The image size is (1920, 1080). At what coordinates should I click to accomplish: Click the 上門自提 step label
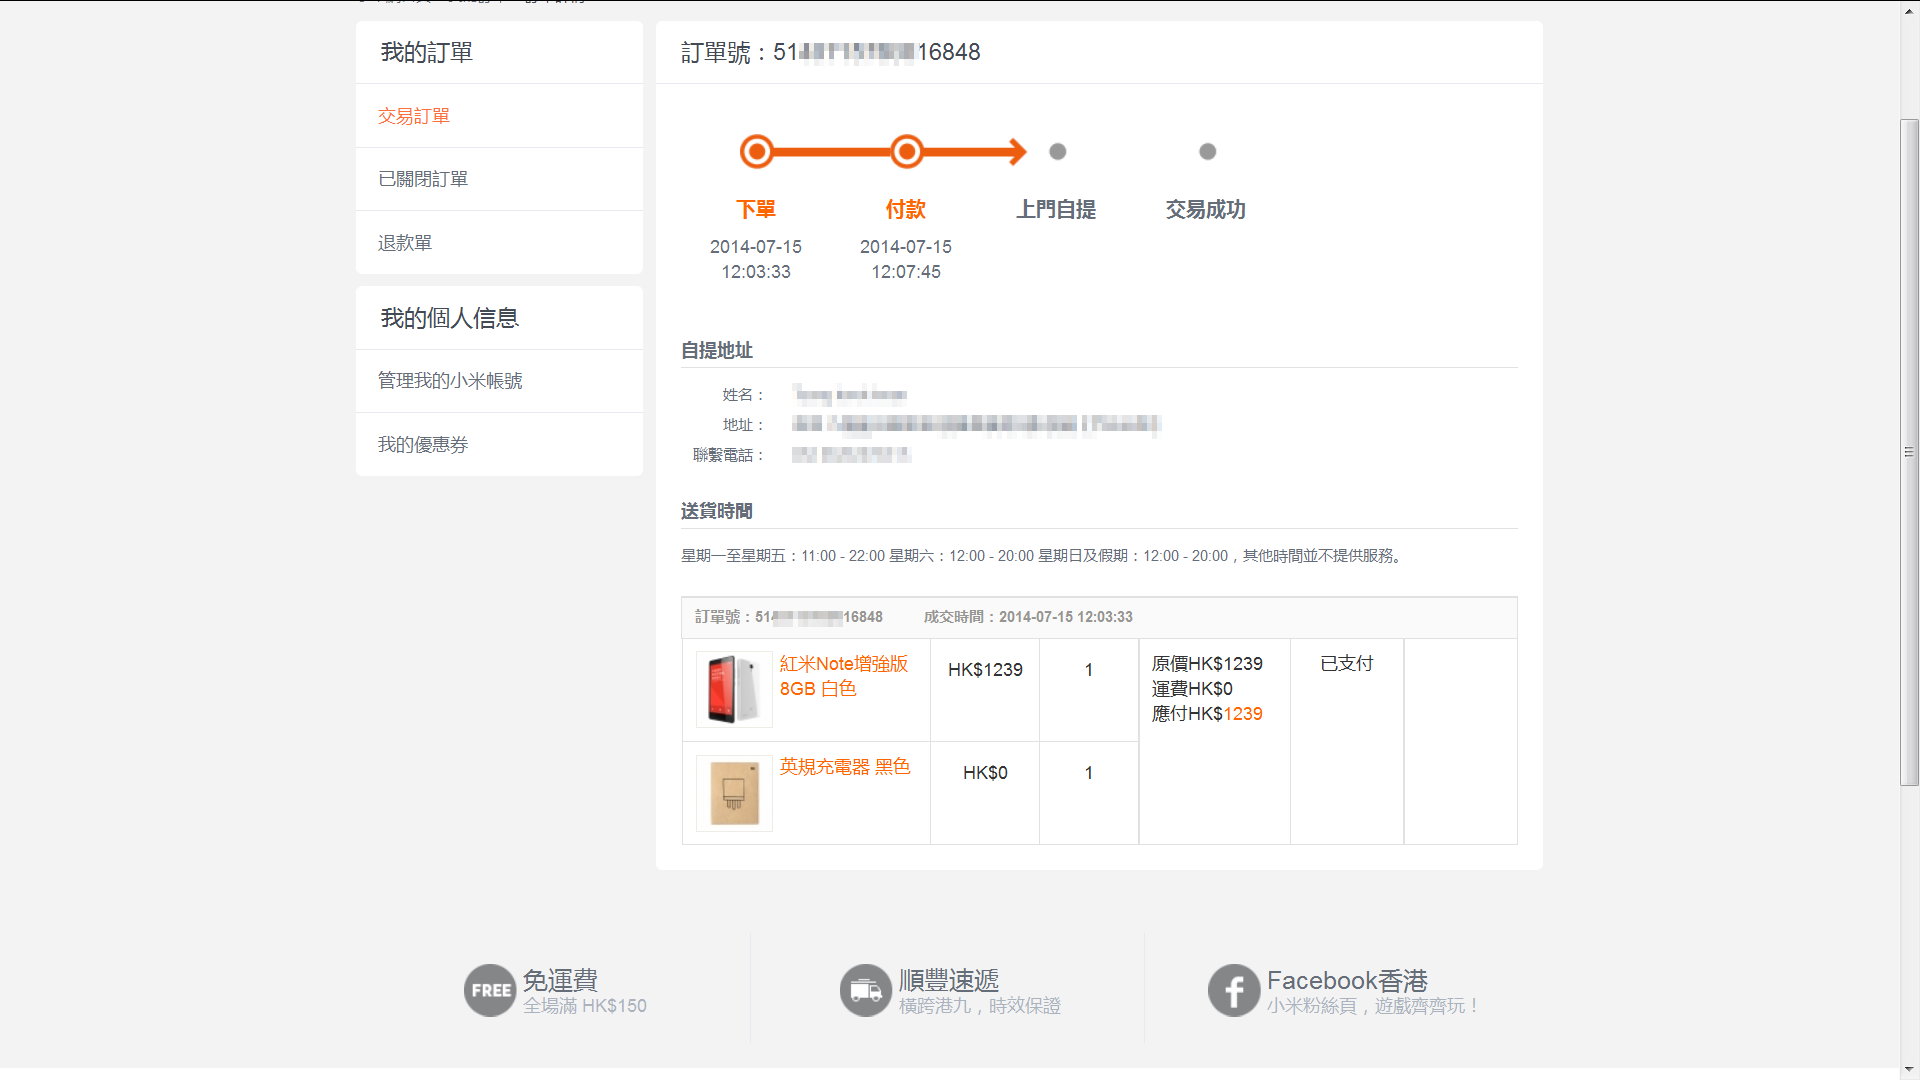pyautogui.click(x=1057, y=210)
